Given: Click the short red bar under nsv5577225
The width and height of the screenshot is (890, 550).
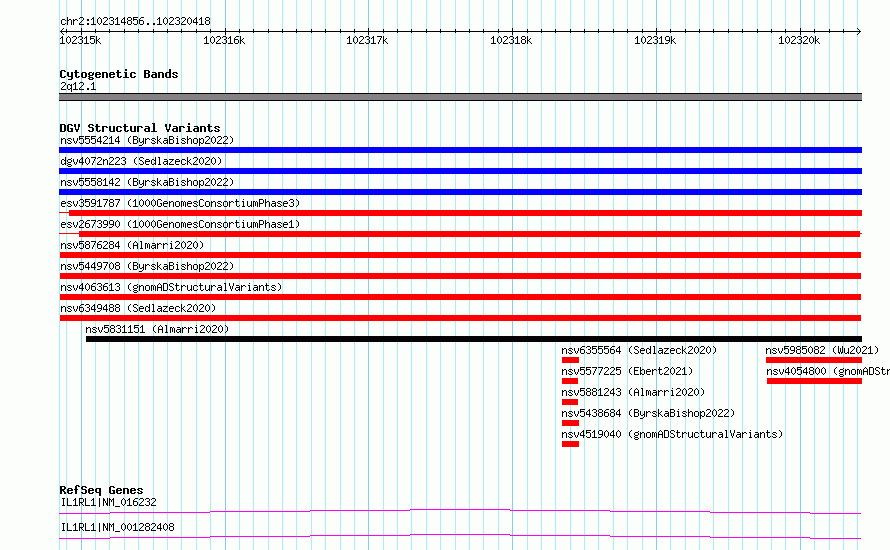Looking at the screenshot, I should pyautogui.click(x=570, y=381).
